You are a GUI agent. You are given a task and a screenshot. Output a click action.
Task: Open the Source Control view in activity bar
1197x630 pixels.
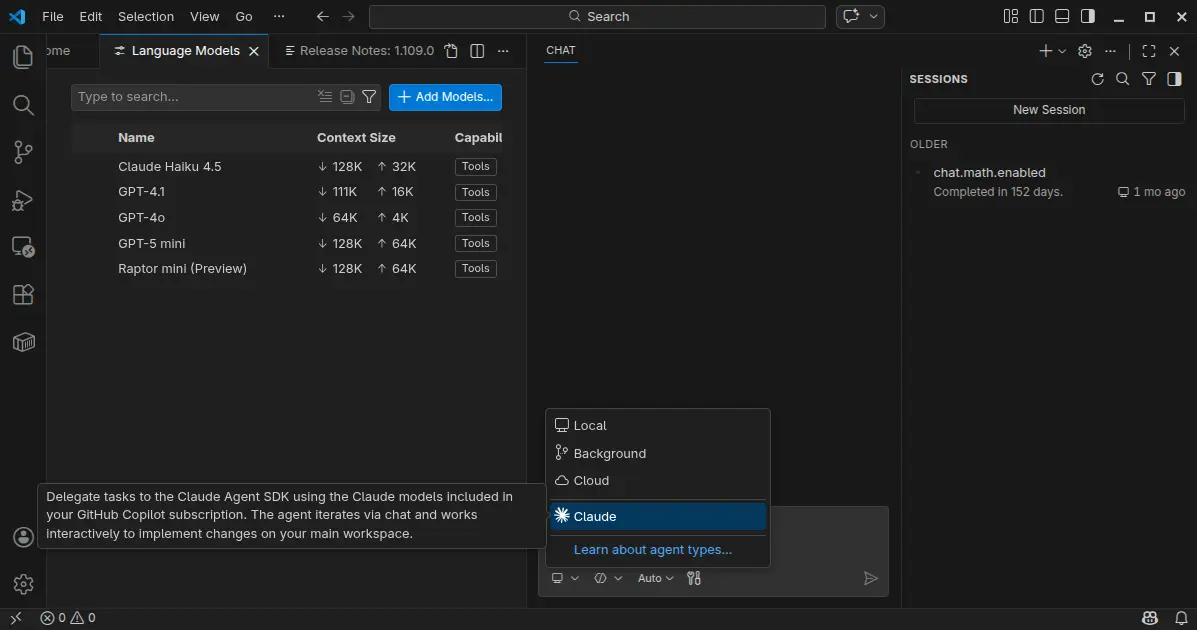23,152
